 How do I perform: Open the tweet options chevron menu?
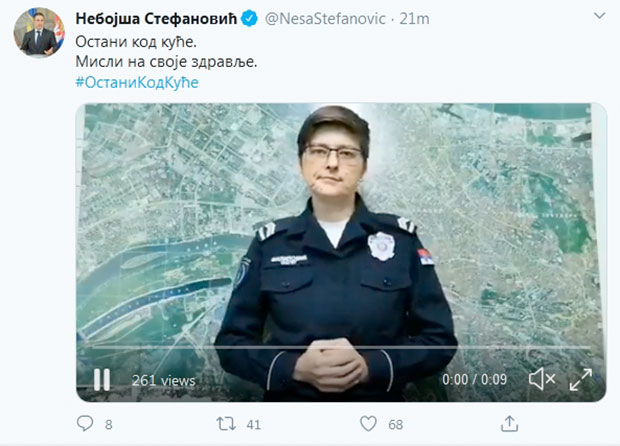point(600,16)
